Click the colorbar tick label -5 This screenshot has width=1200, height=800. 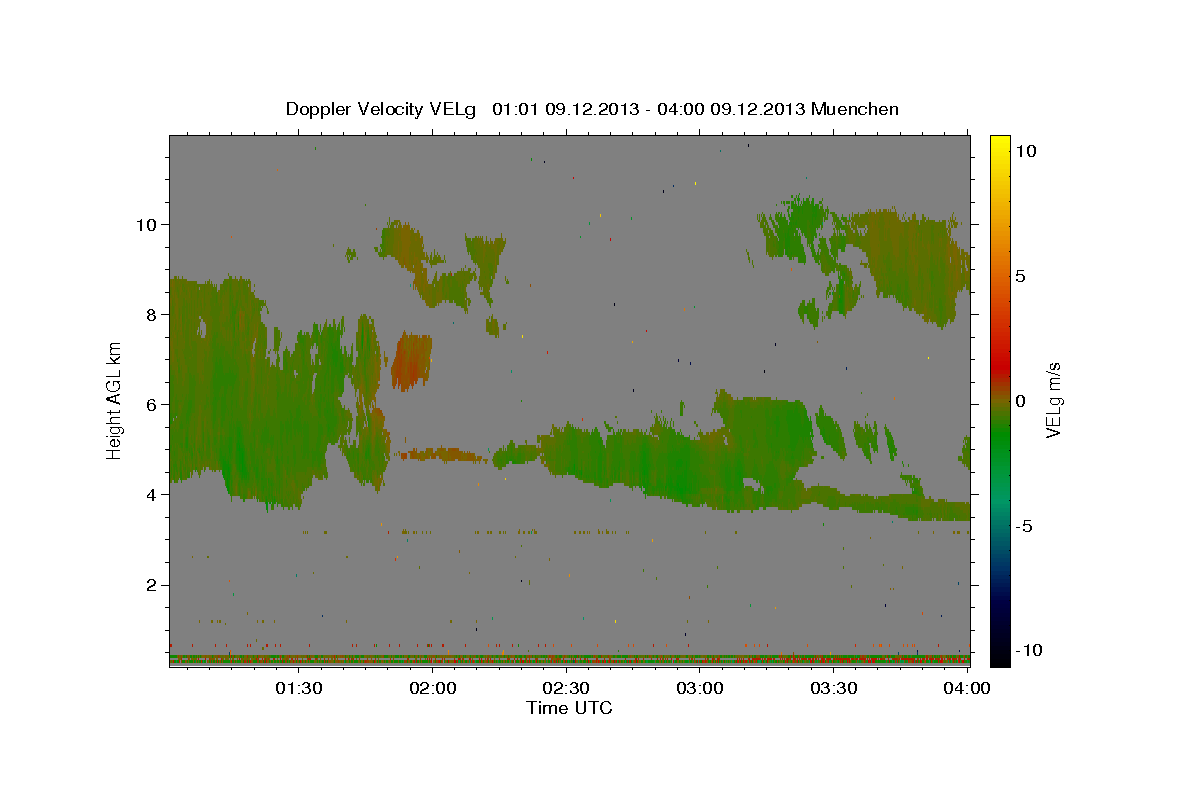1025,526
